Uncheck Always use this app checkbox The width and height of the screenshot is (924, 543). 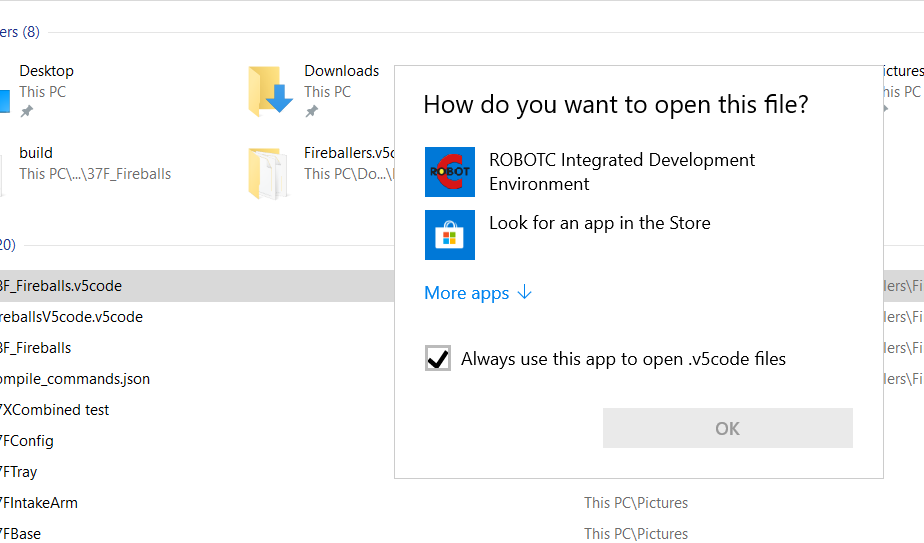pyautogui.click(x=438, y=358)
